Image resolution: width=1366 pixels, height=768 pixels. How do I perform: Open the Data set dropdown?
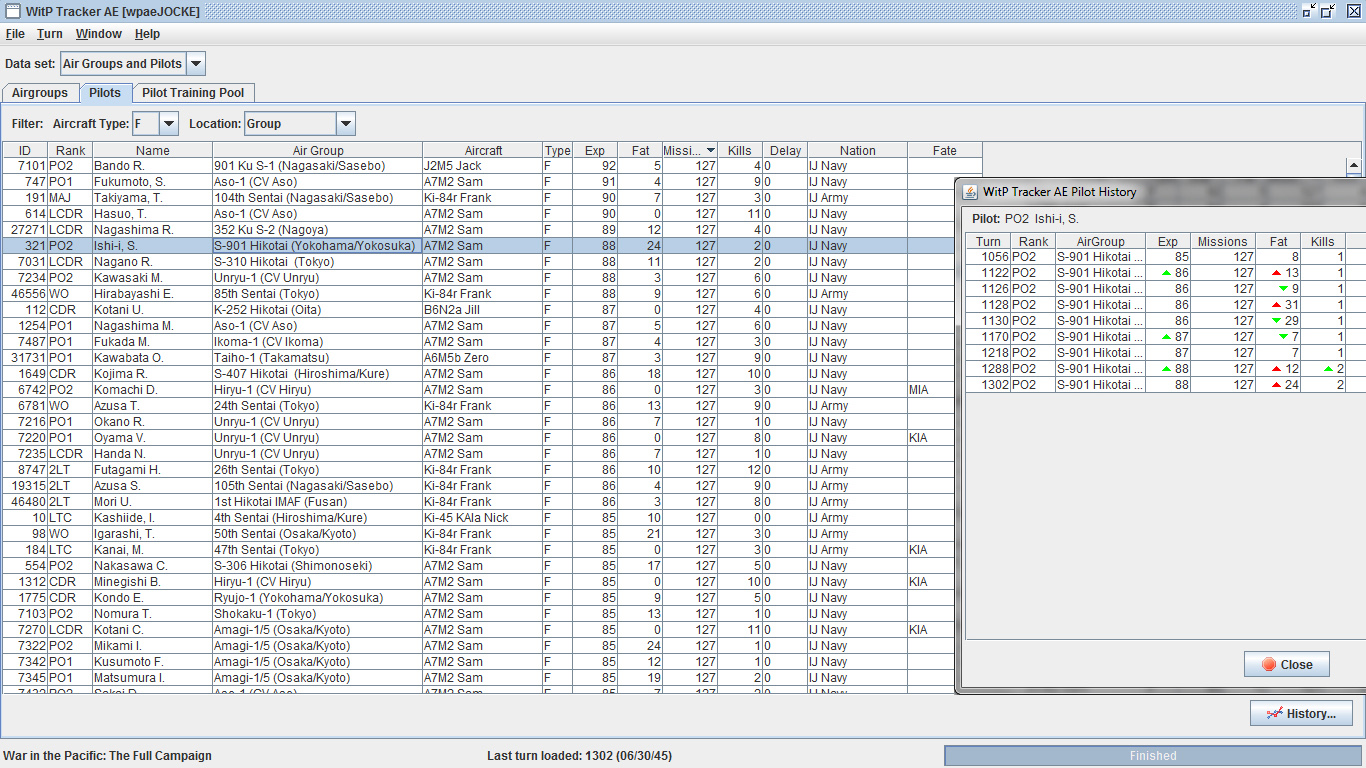coord(196,64)
